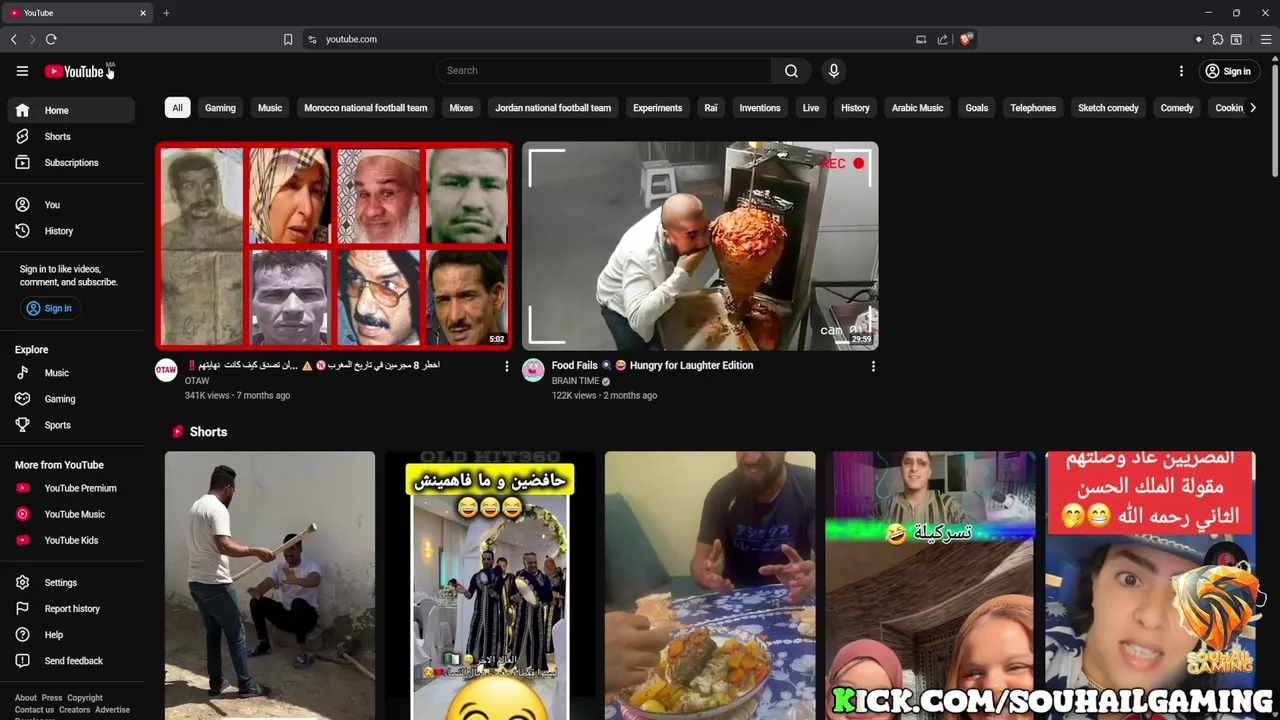
Task: Select the Arabic Music chip
Action: 917,108
